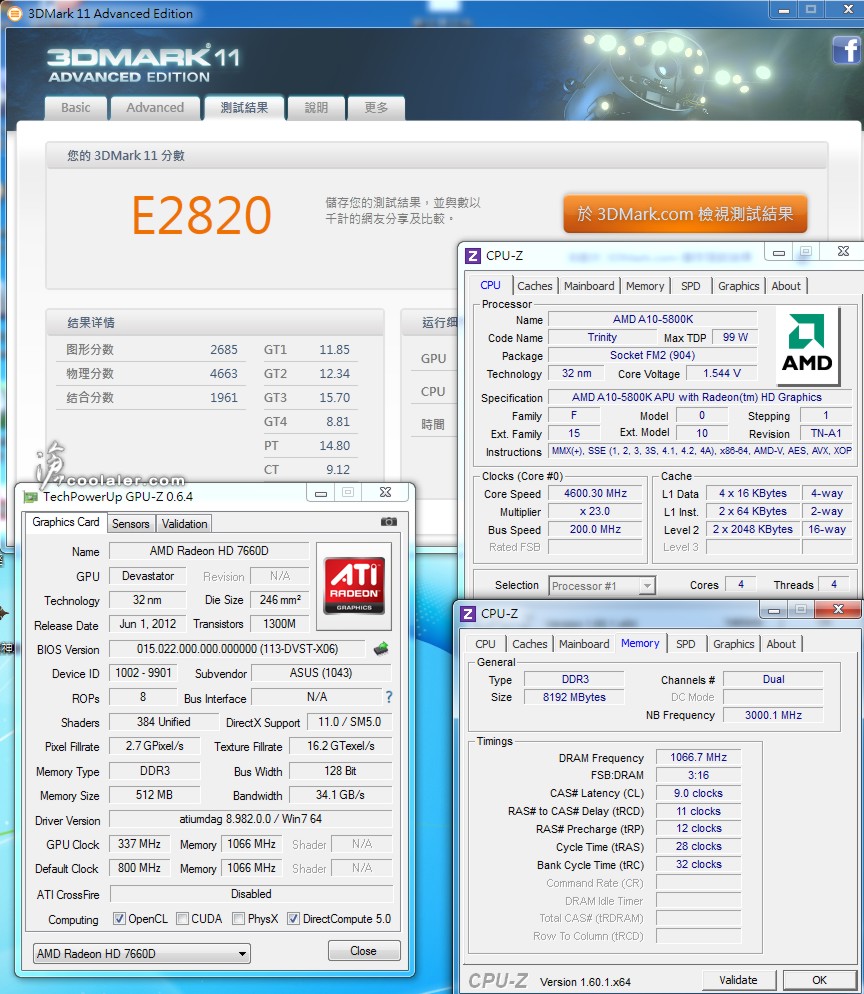The image size is (864, 994).
Task: Click the GPU-Z title bar icon
Action: pos(30,497)
